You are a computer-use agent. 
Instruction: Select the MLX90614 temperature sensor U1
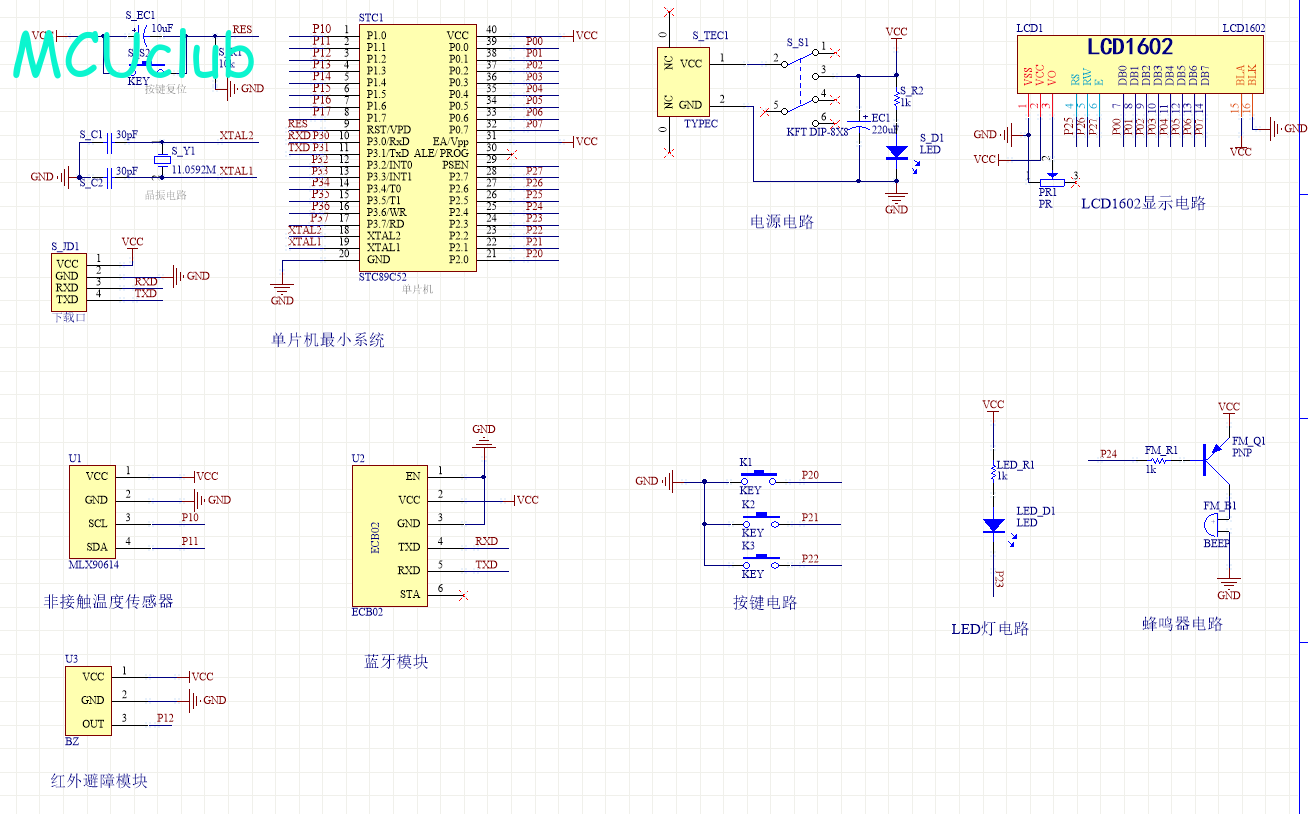[96, 511]
